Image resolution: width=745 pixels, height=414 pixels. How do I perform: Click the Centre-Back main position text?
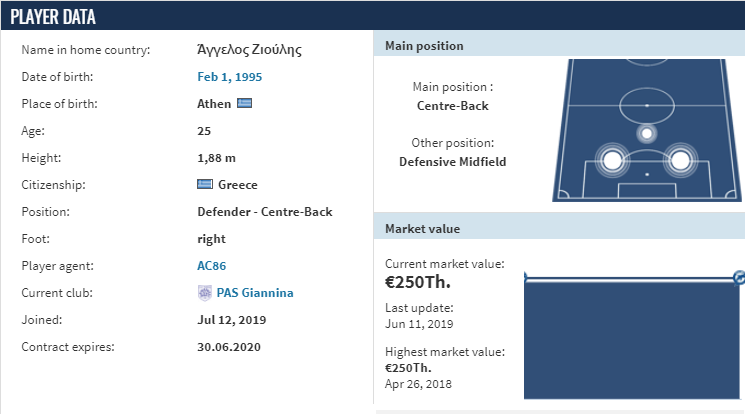coord(452,106)
